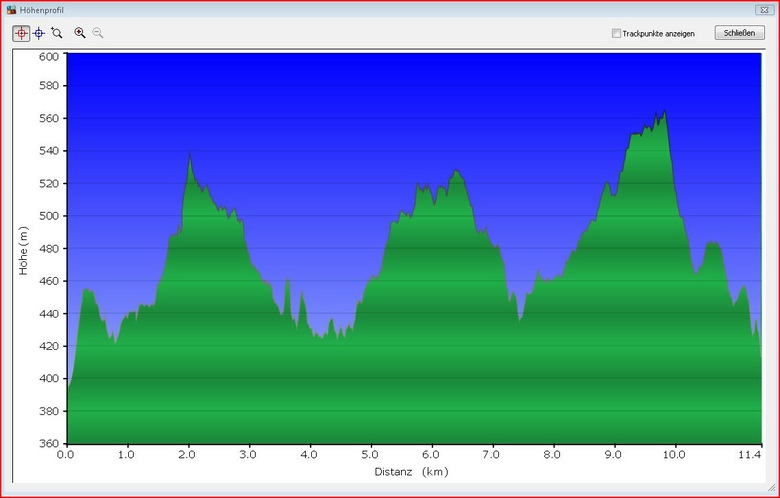780x498 pixels.
Task: Click the greyed-out zoom out magnifier
Action: 98,33
